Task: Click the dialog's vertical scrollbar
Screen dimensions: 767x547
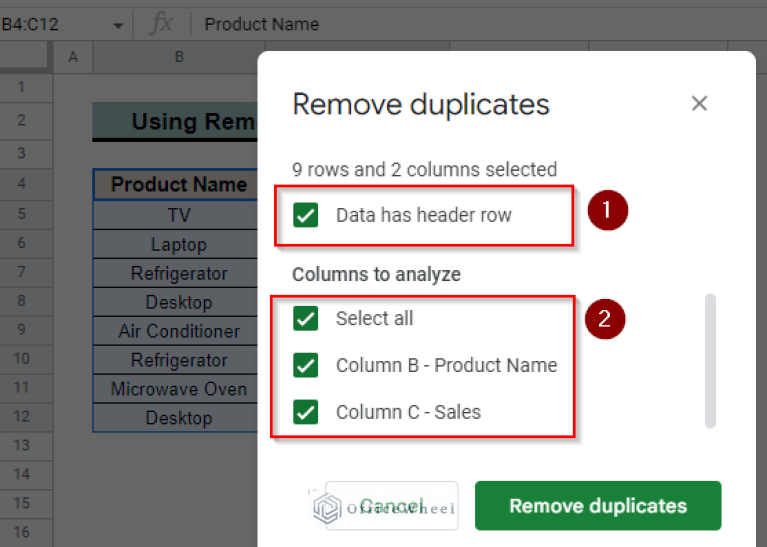Action: [x=710, y=360]
